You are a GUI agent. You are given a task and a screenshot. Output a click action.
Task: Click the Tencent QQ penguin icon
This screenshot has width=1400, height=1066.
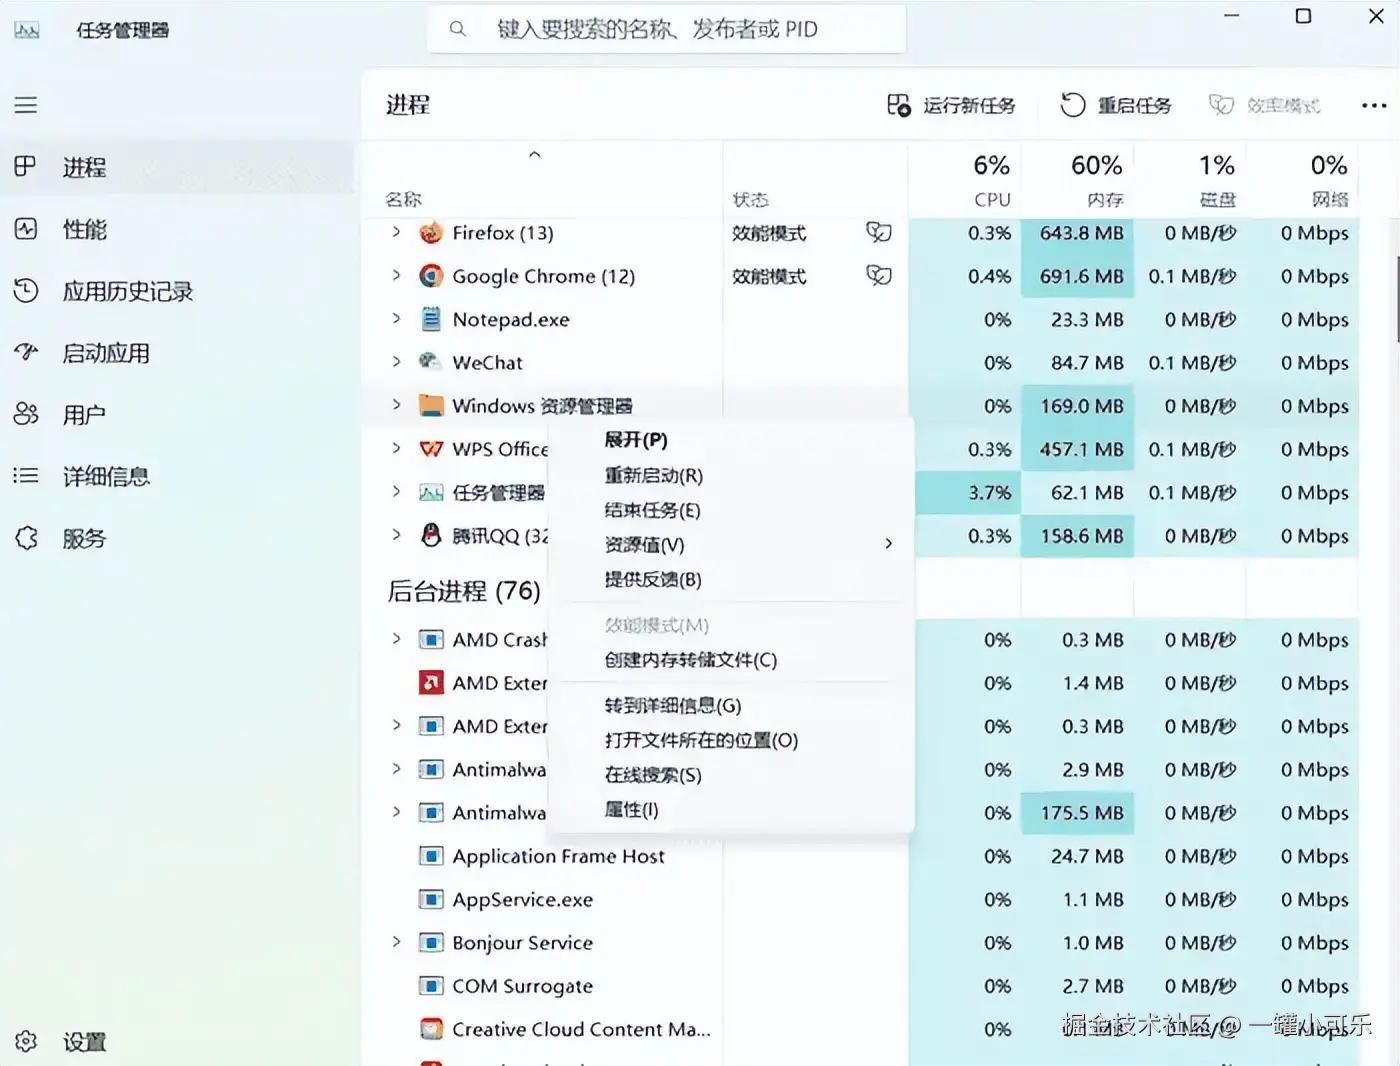click(x=431, y=535)
